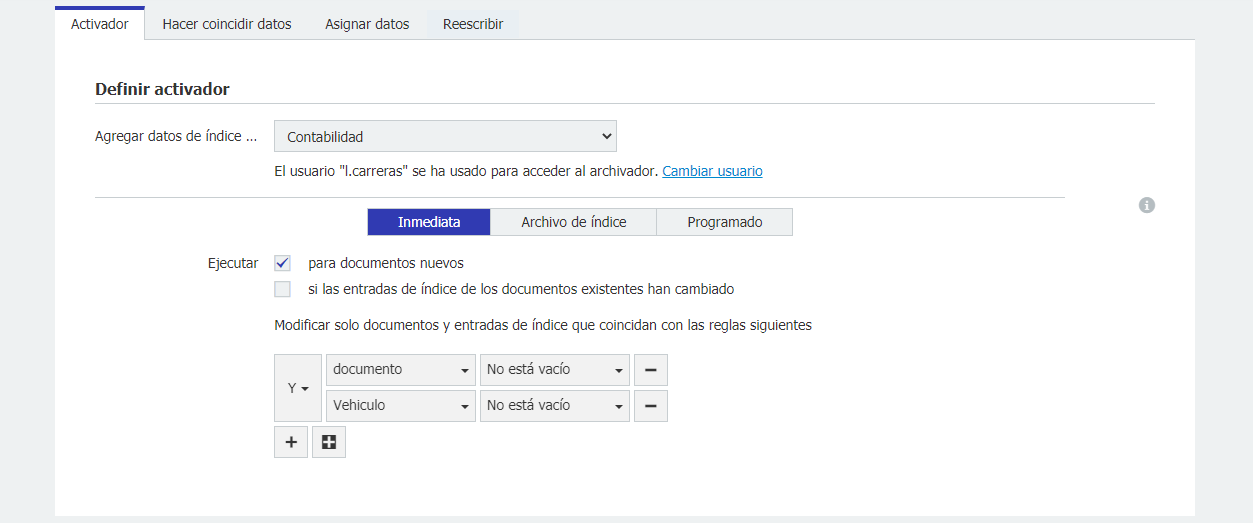The image size is (1253, 523).
Task: Open the 'Contabilidad' archive dropdown
Action: [445, 136]
